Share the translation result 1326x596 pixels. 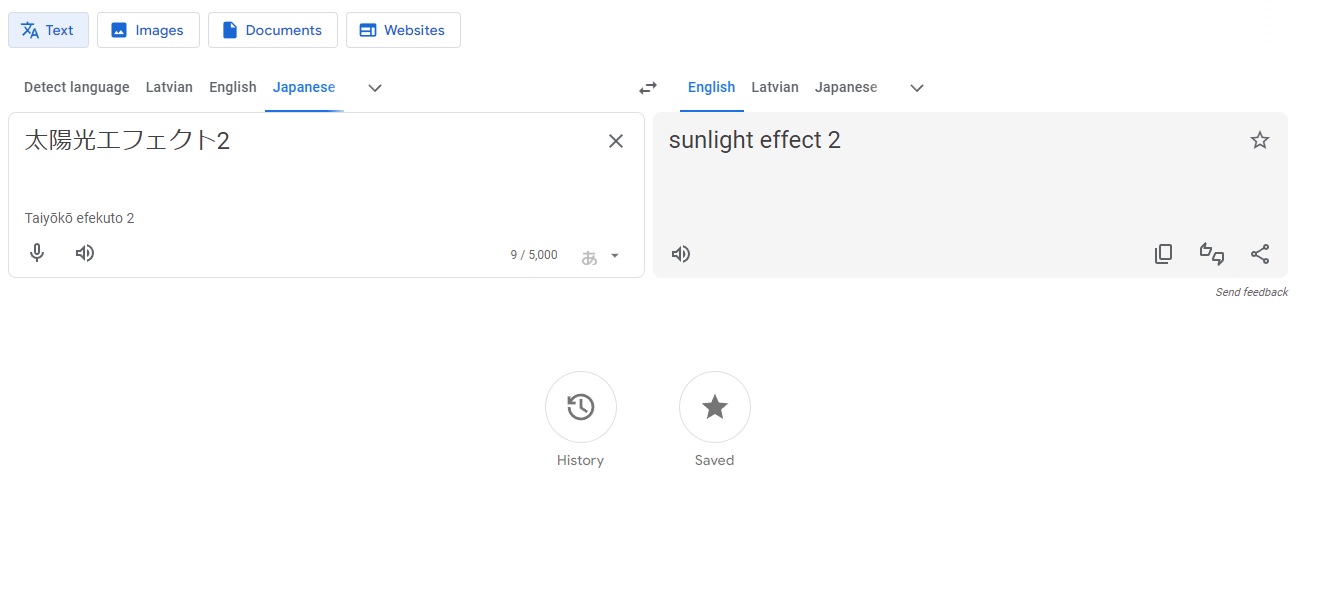click(1260, 254)
